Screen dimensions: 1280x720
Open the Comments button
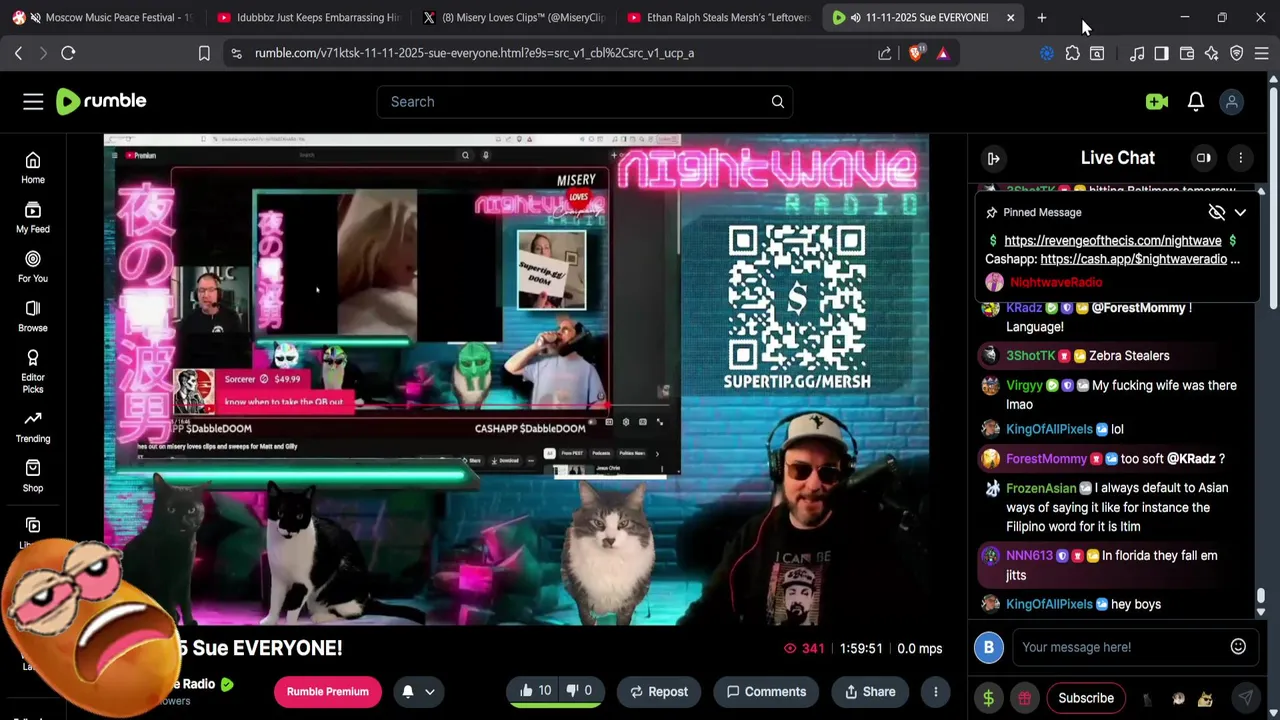pos(766,691)
